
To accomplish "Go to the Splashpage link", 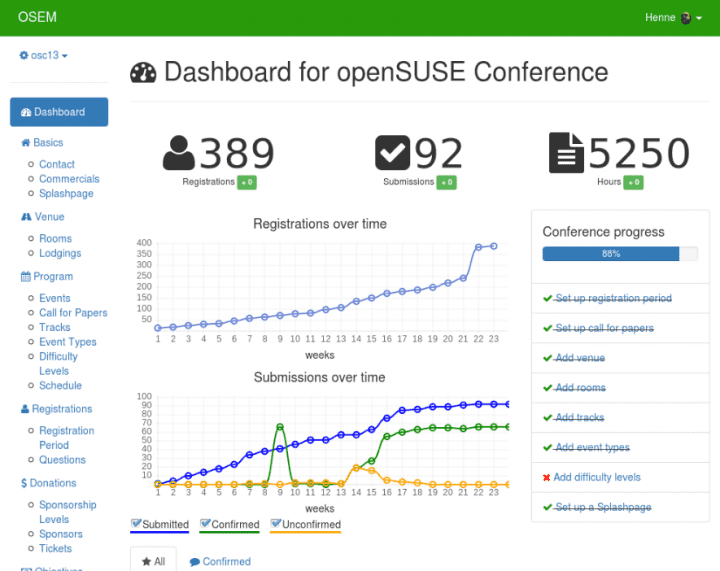I will coord(66,194).
